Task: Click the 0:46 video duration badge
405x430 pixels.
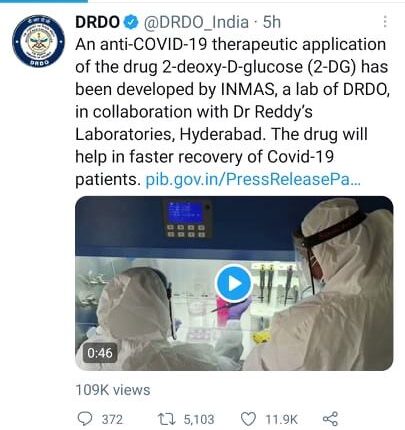Action: tap(100, 353)
